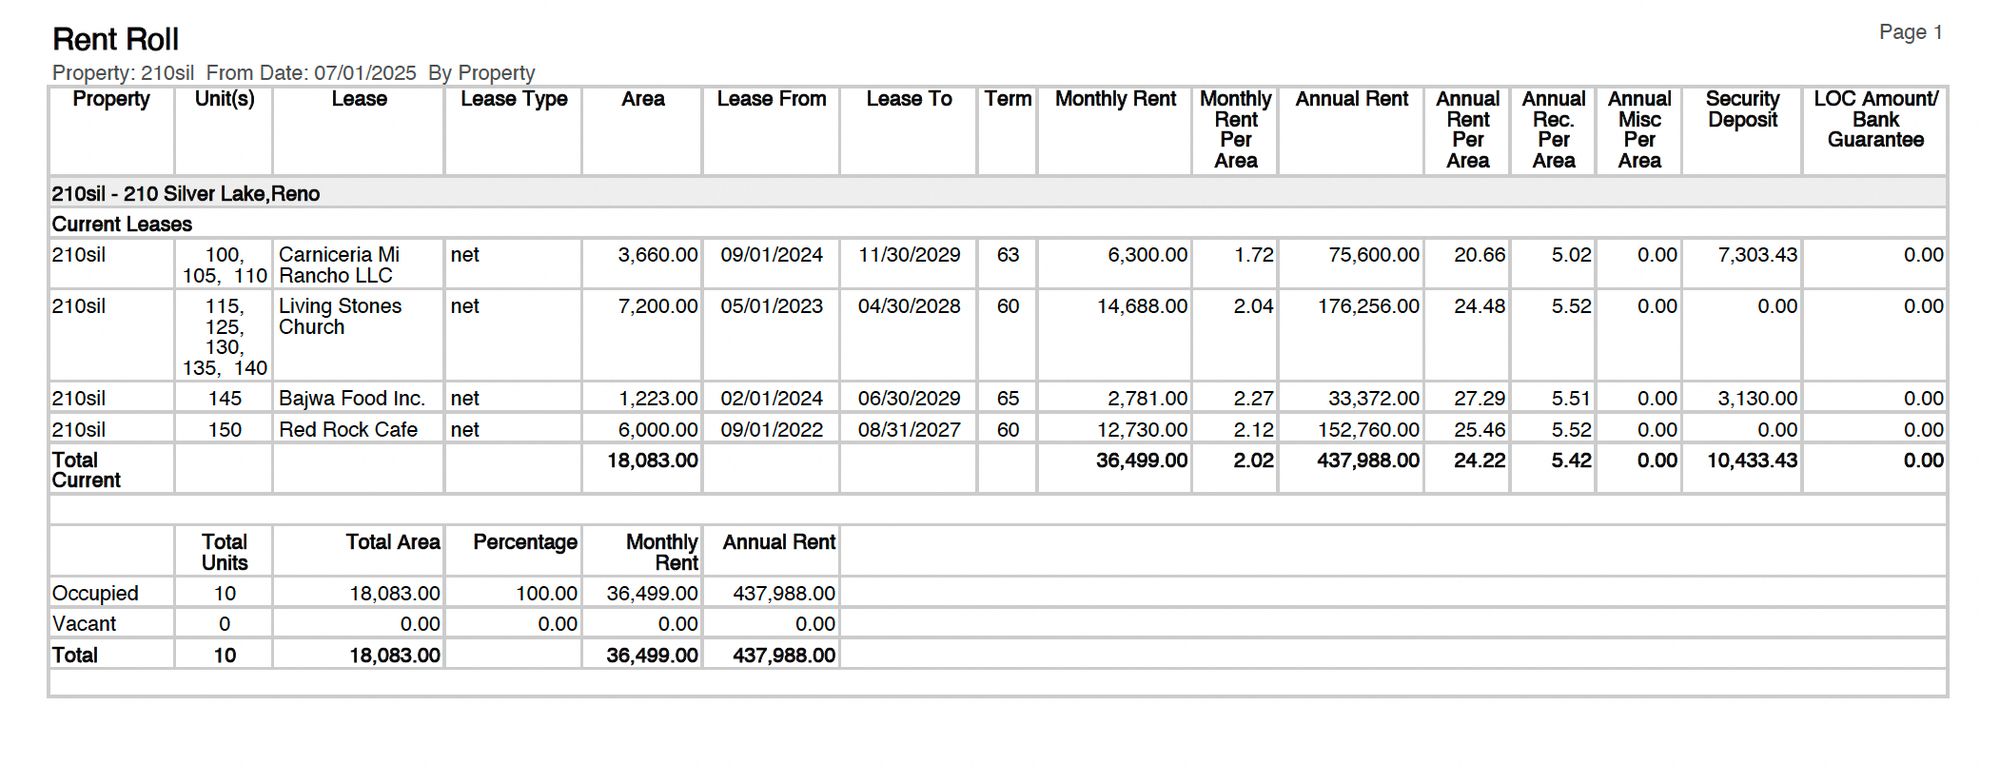Click the Security Deposit column header
The height and width of the screenshot is (784, 2000).
point(1741,110)
